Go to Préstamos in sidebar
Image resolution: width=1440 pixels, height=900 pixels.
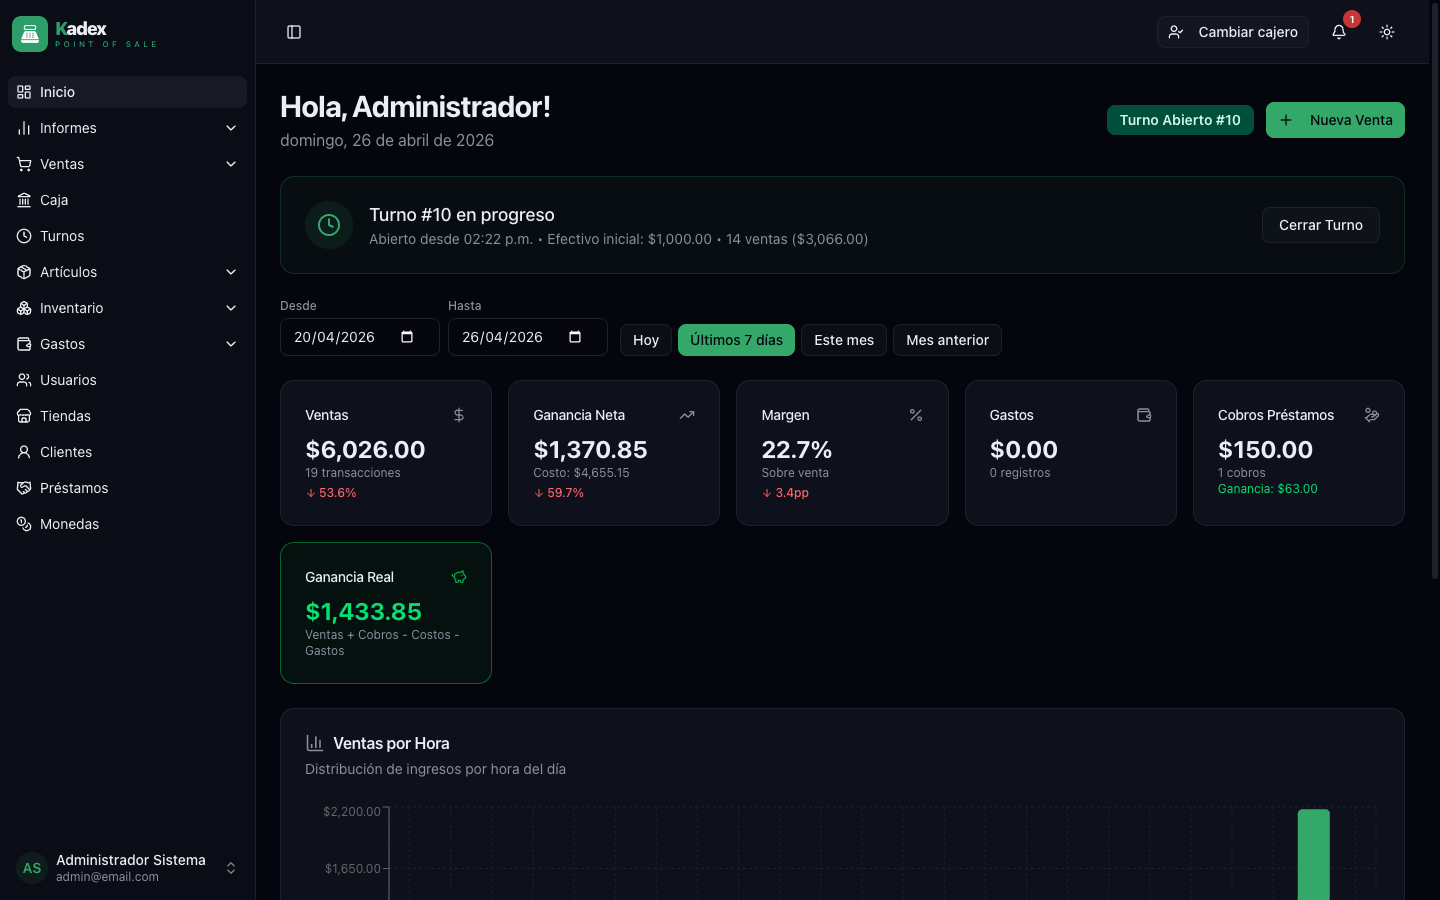tap(74, 488)
